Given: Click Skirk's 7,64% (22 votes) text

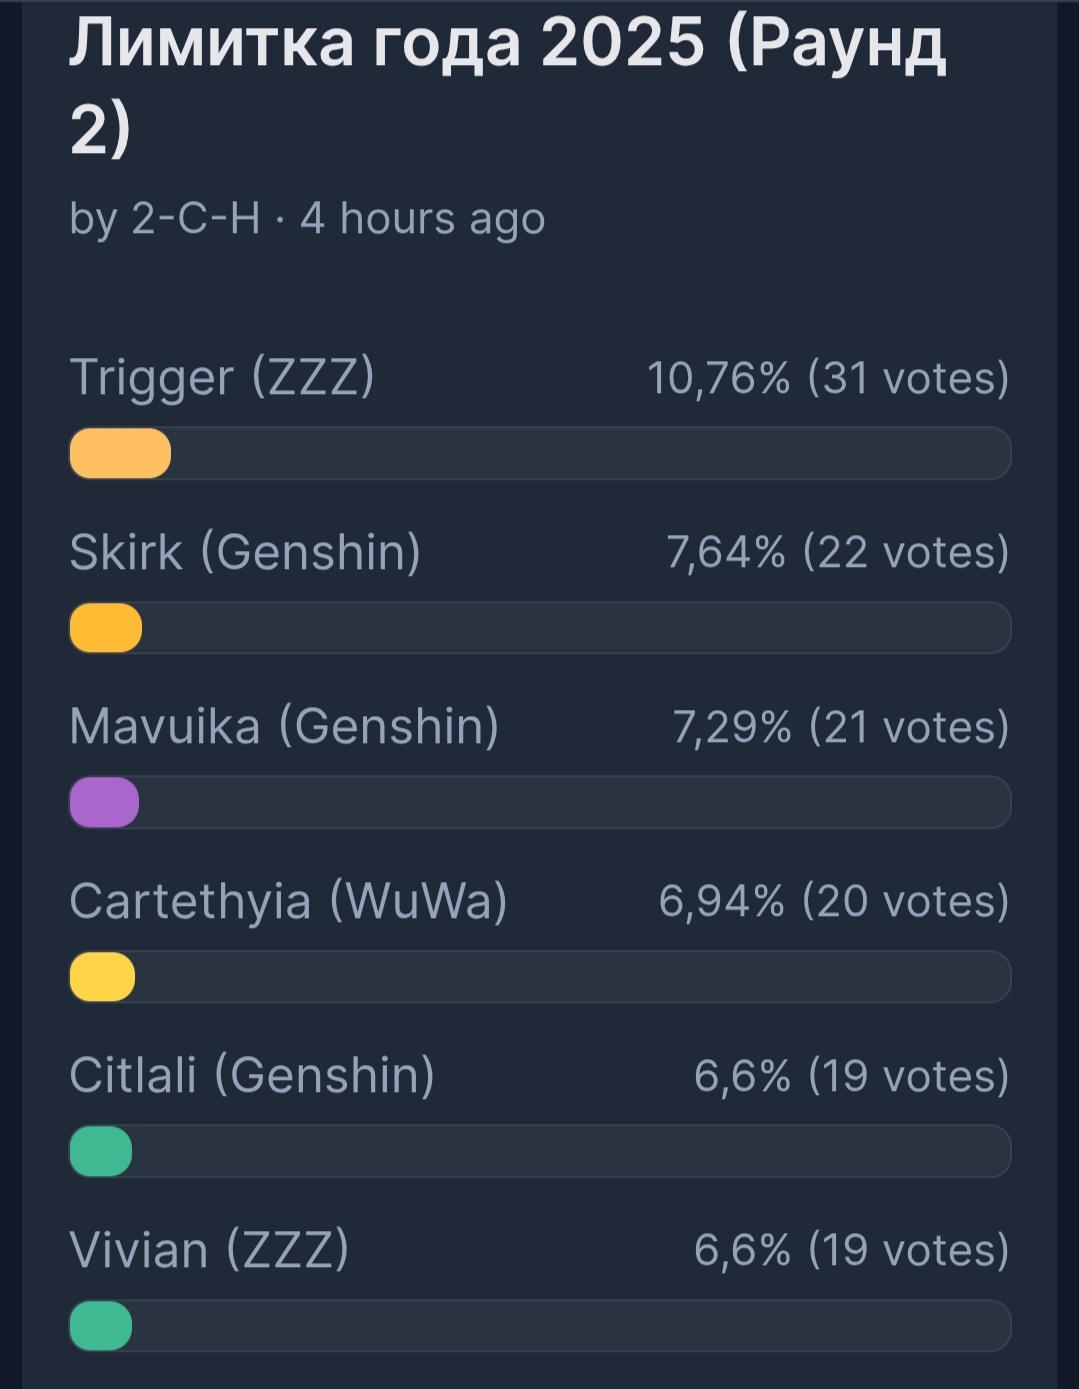Looking at the screenshot, I should pos(837,552).
